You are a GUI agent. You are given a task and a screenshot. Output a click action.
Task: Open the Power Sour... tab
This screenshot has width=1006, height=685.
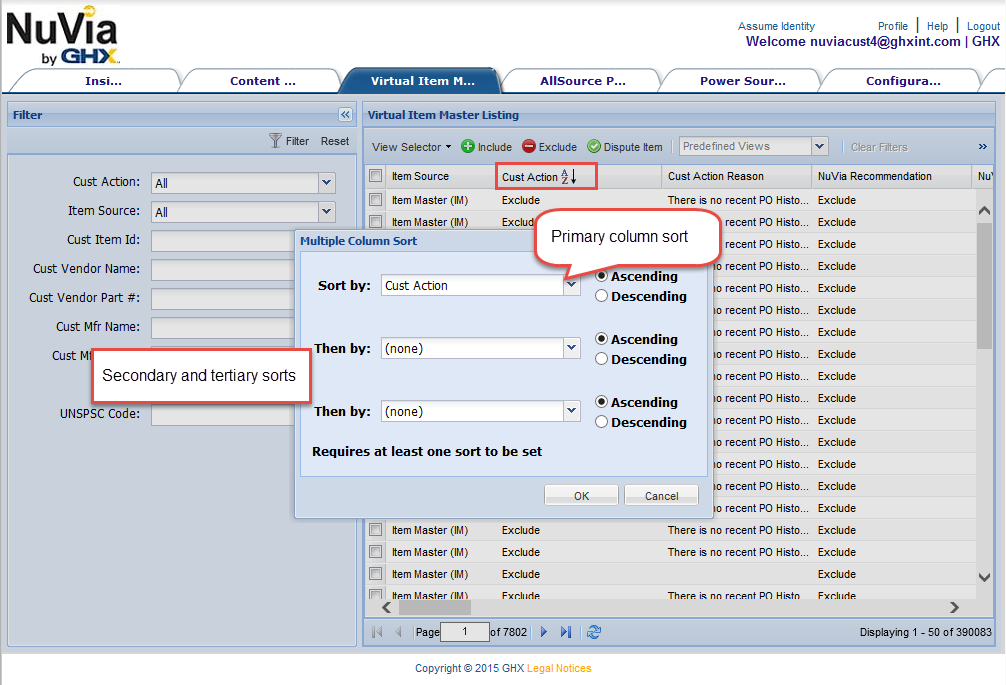tap(742, 81)
